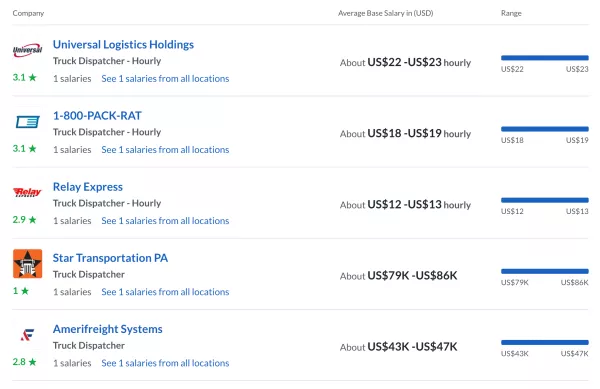See all-location salaries for Amerifreight Systems
600x389 pixels.
click(165, 363)
